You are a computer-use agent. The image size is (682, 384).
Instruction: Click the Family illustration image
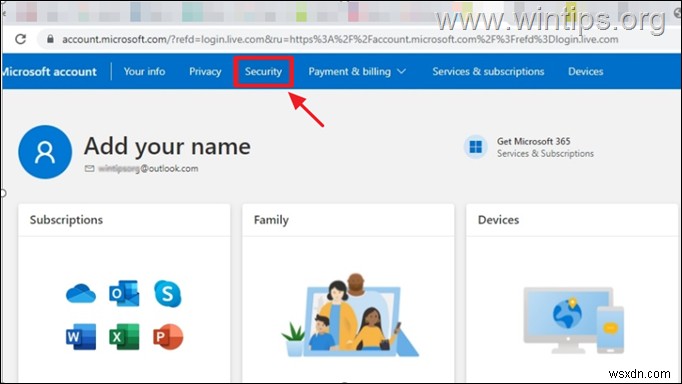coord(350,315)
